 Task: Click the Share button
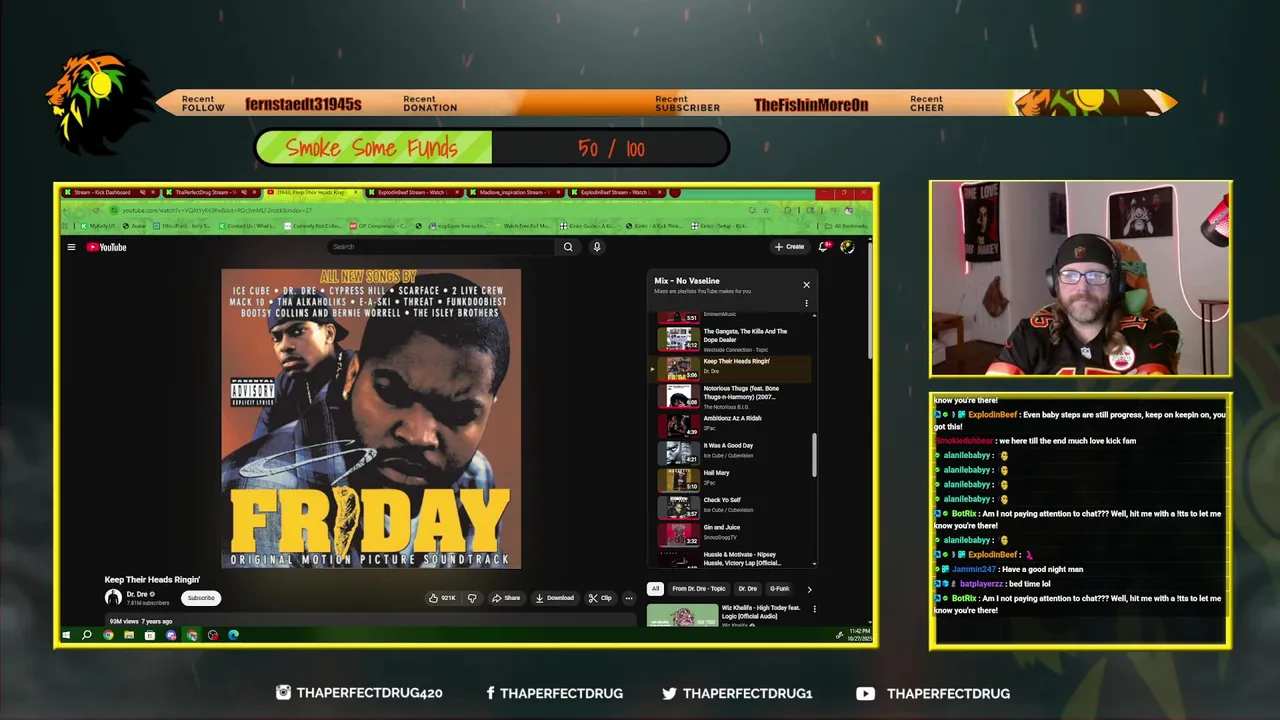(x=506, y=598)
